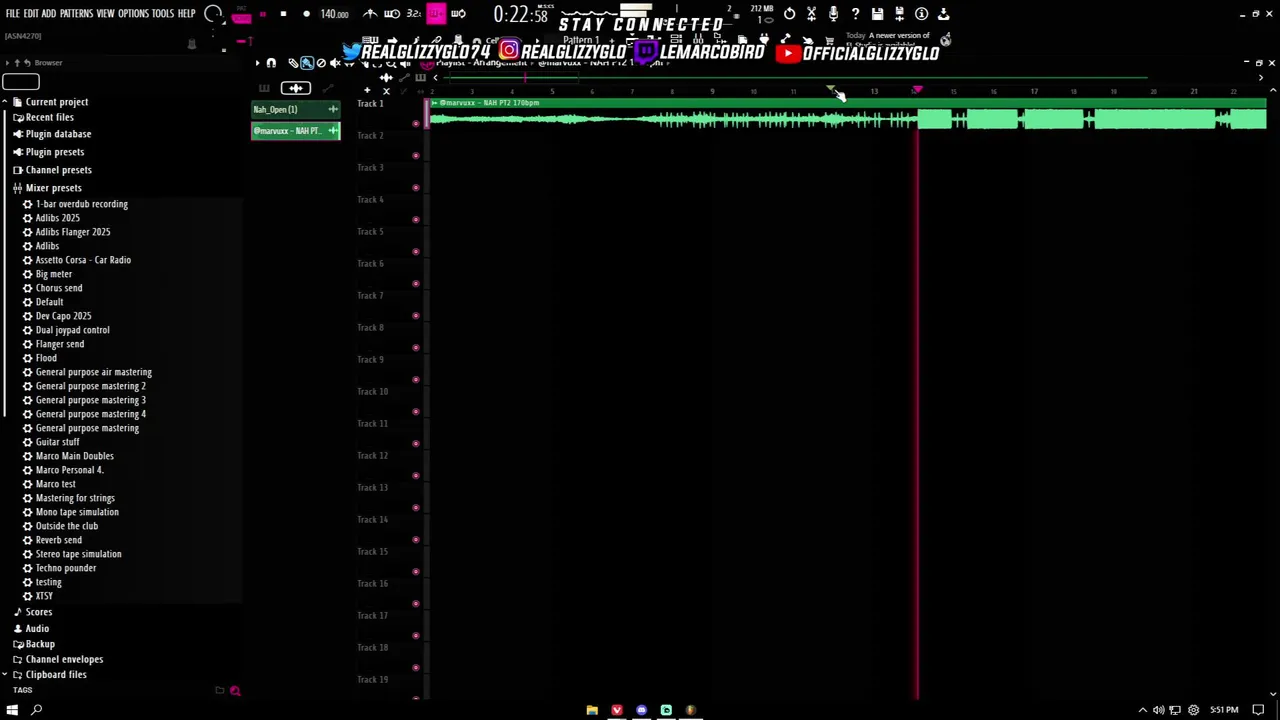This screenshot has width=1280, height=720.
Task: Open the ADD menu
Action: pyautogui.click(x=48, y=13)
